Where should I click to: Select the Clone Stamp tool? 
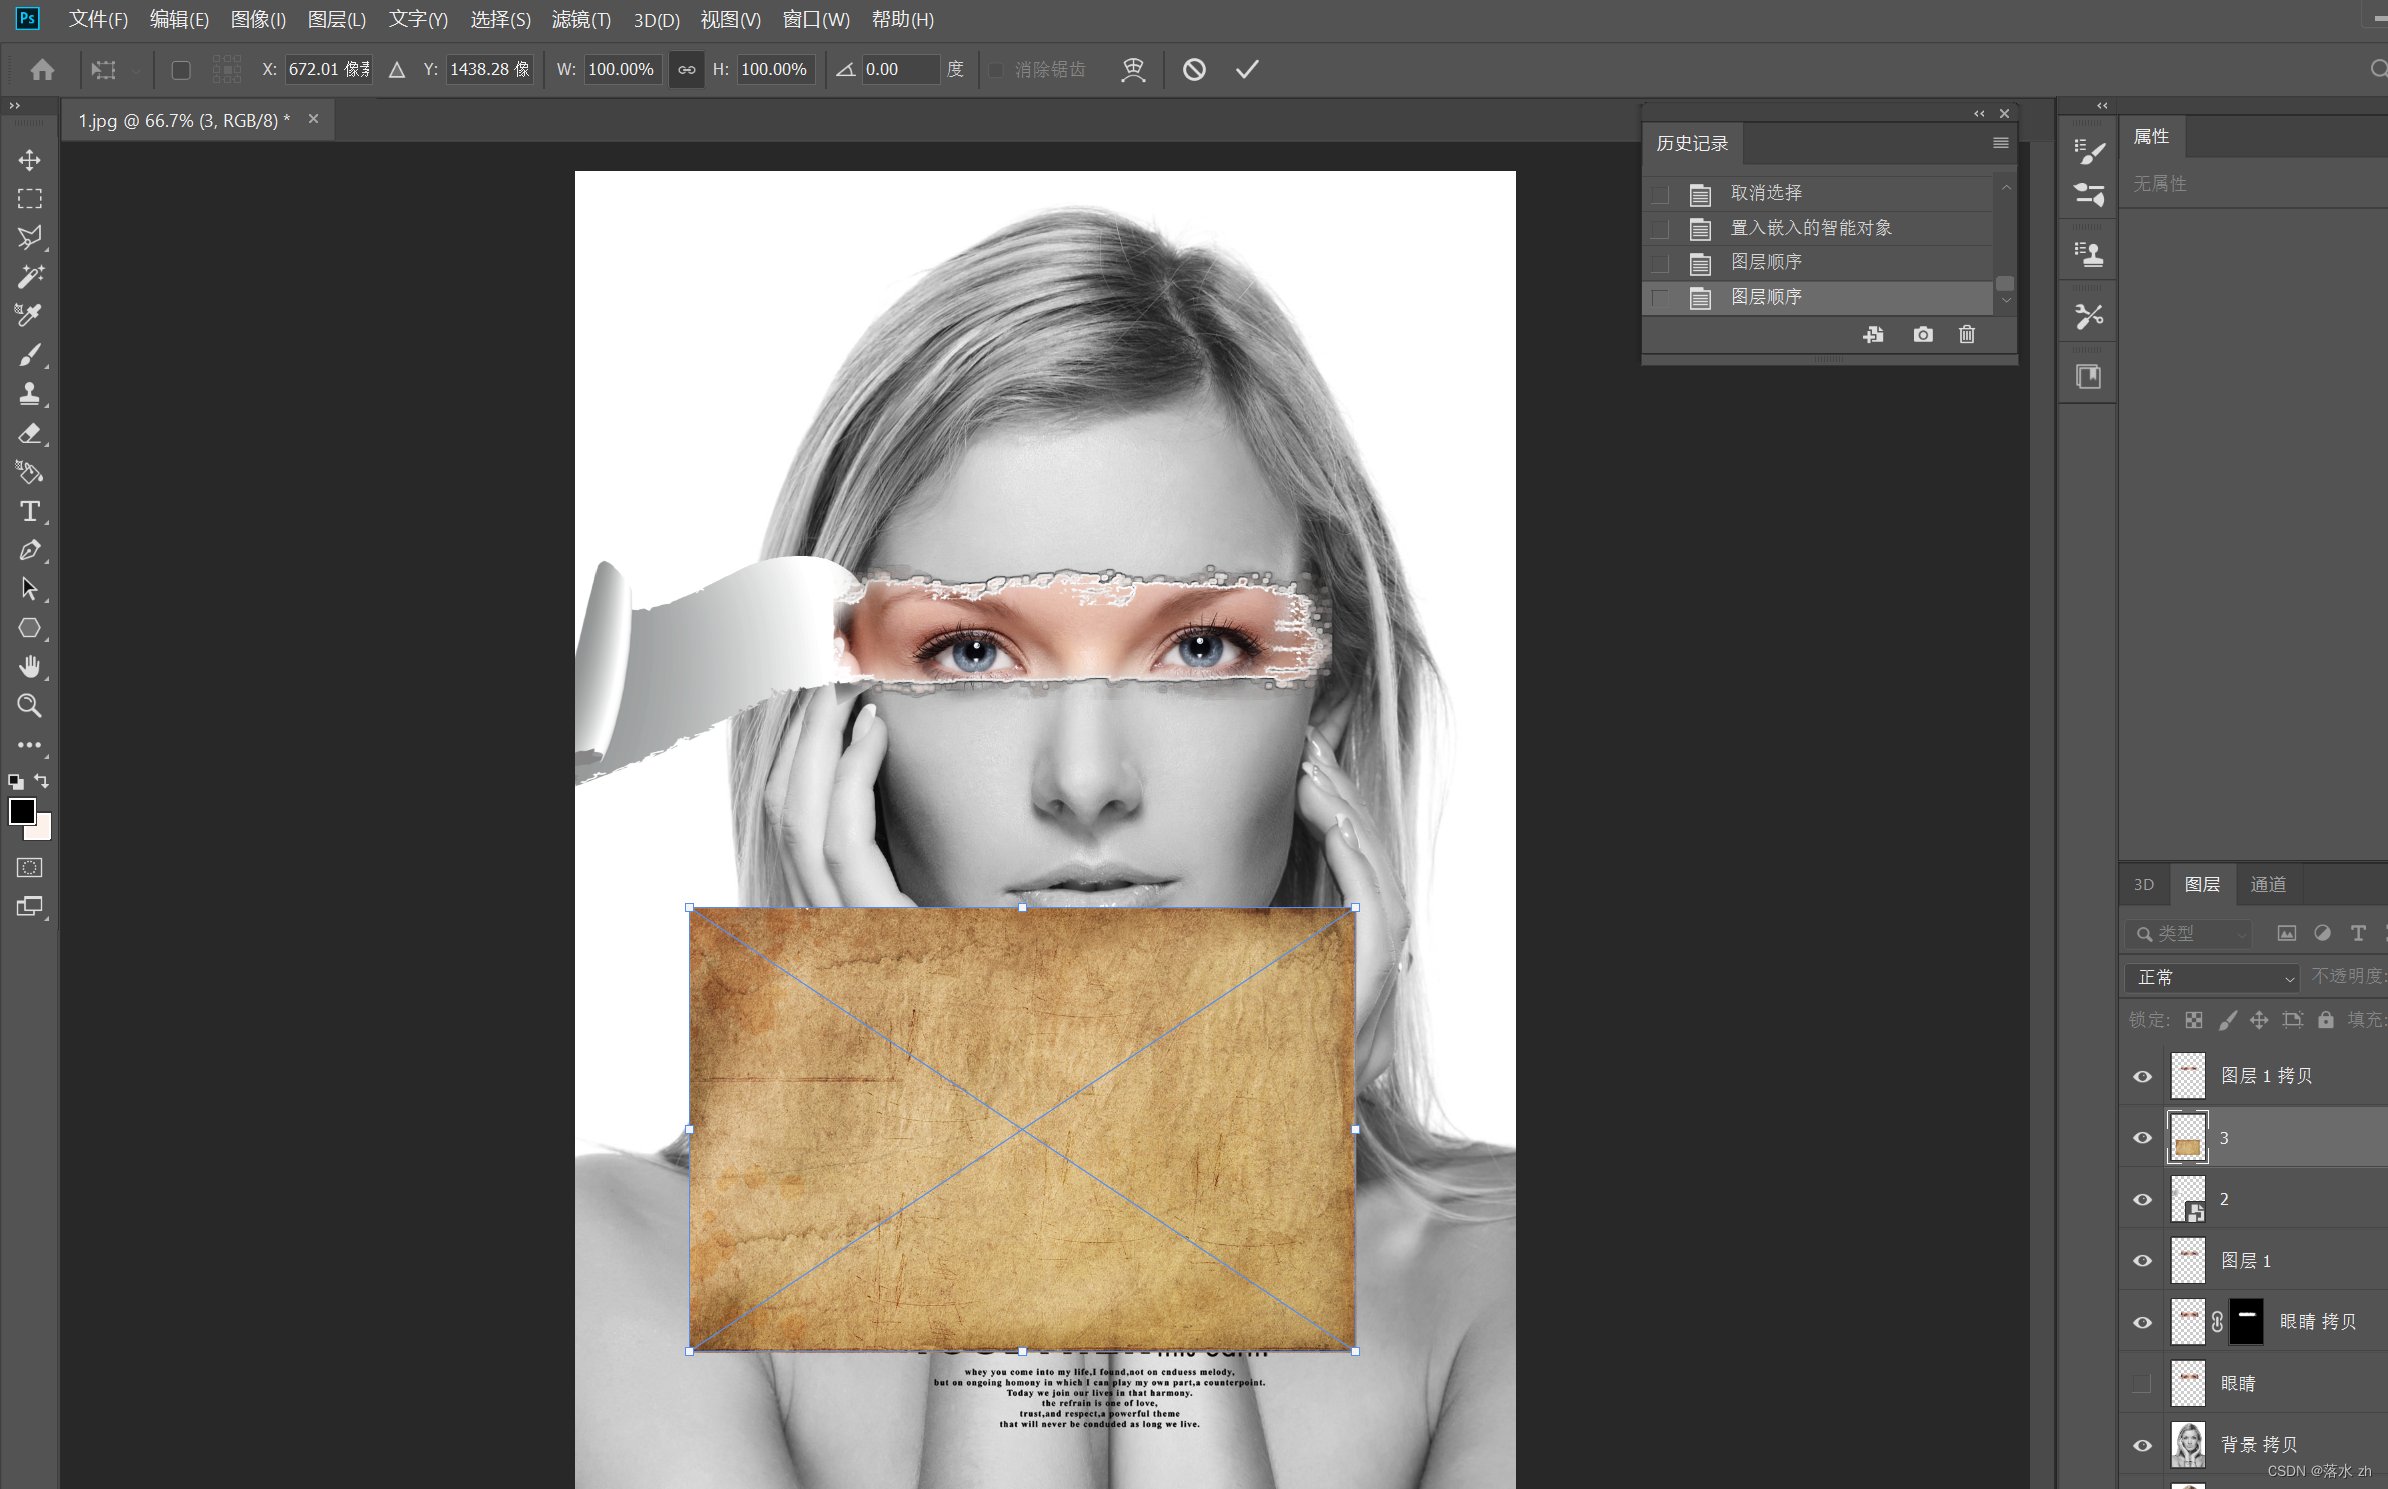point(30,393)
